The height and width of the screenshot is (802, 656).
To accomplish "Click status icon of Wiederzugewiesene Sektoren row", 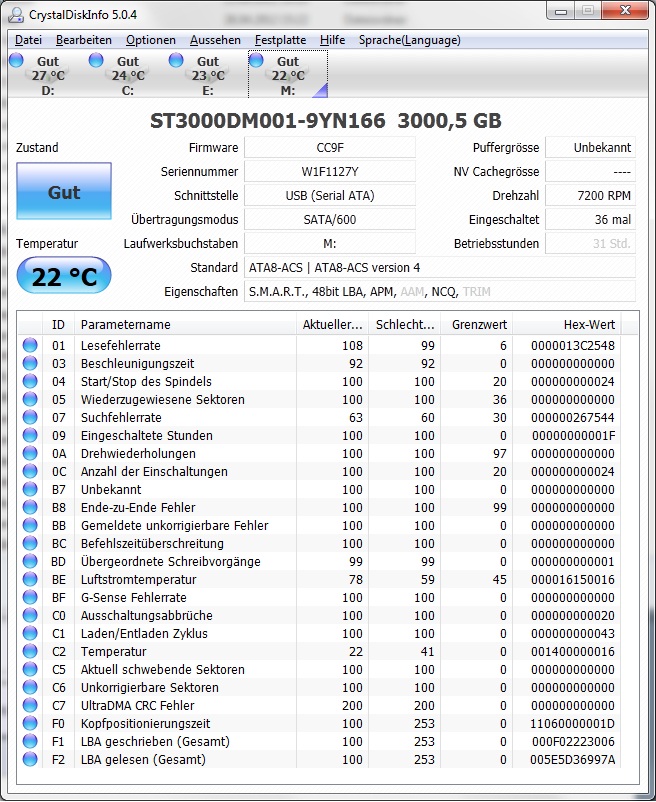I will coord(30,399).
